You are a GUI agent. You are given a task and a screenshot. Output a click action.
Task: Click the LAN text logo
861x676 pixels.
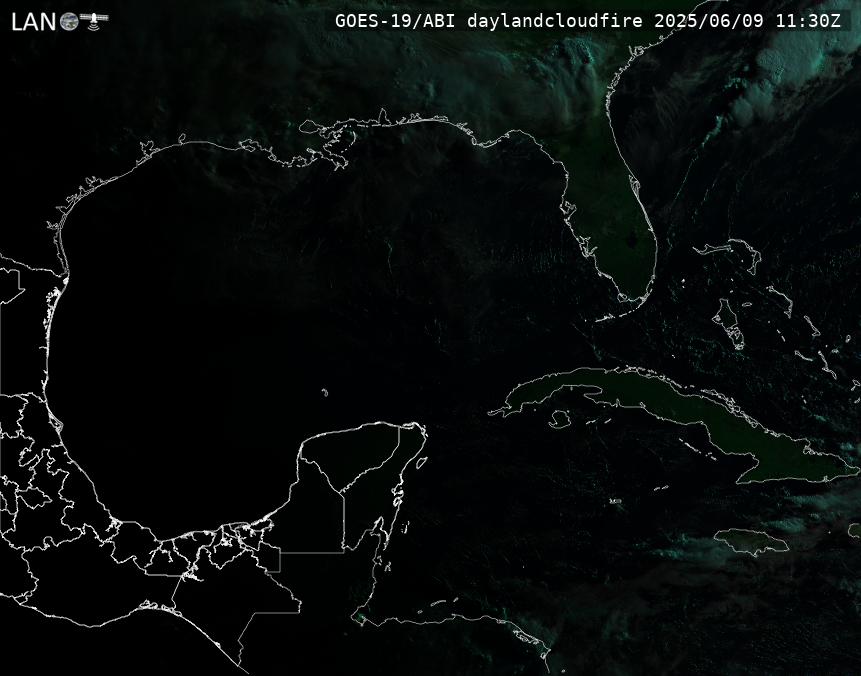(x=33, y=22)
